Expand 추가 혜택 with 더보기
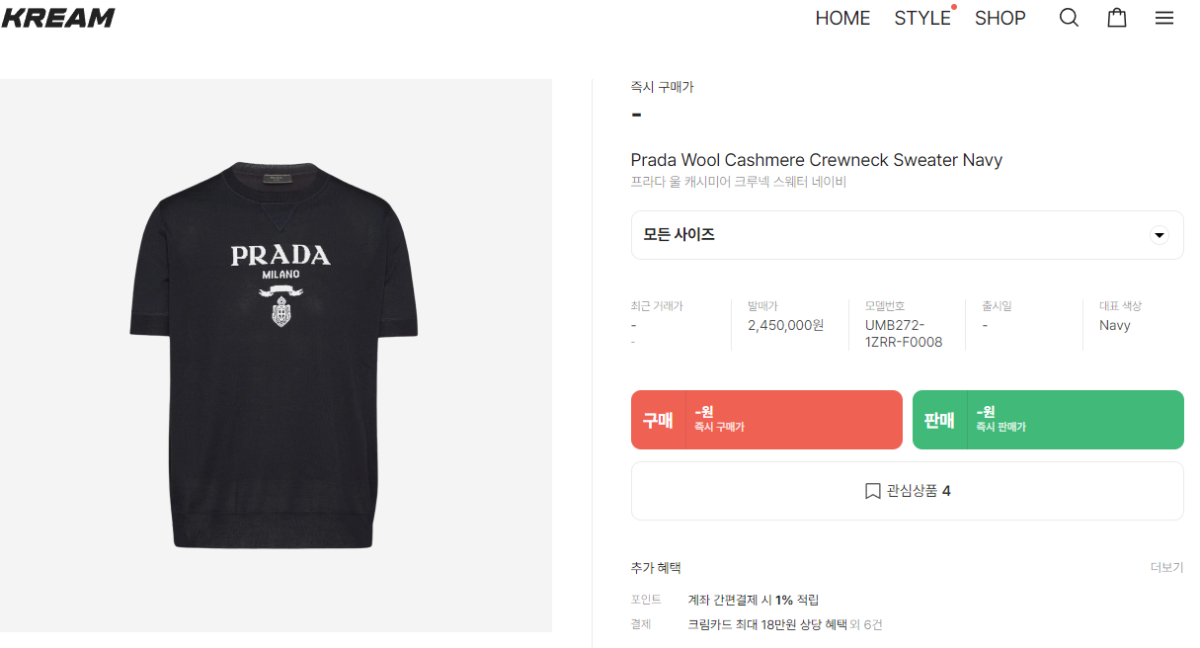 (x=1166, y=568)
